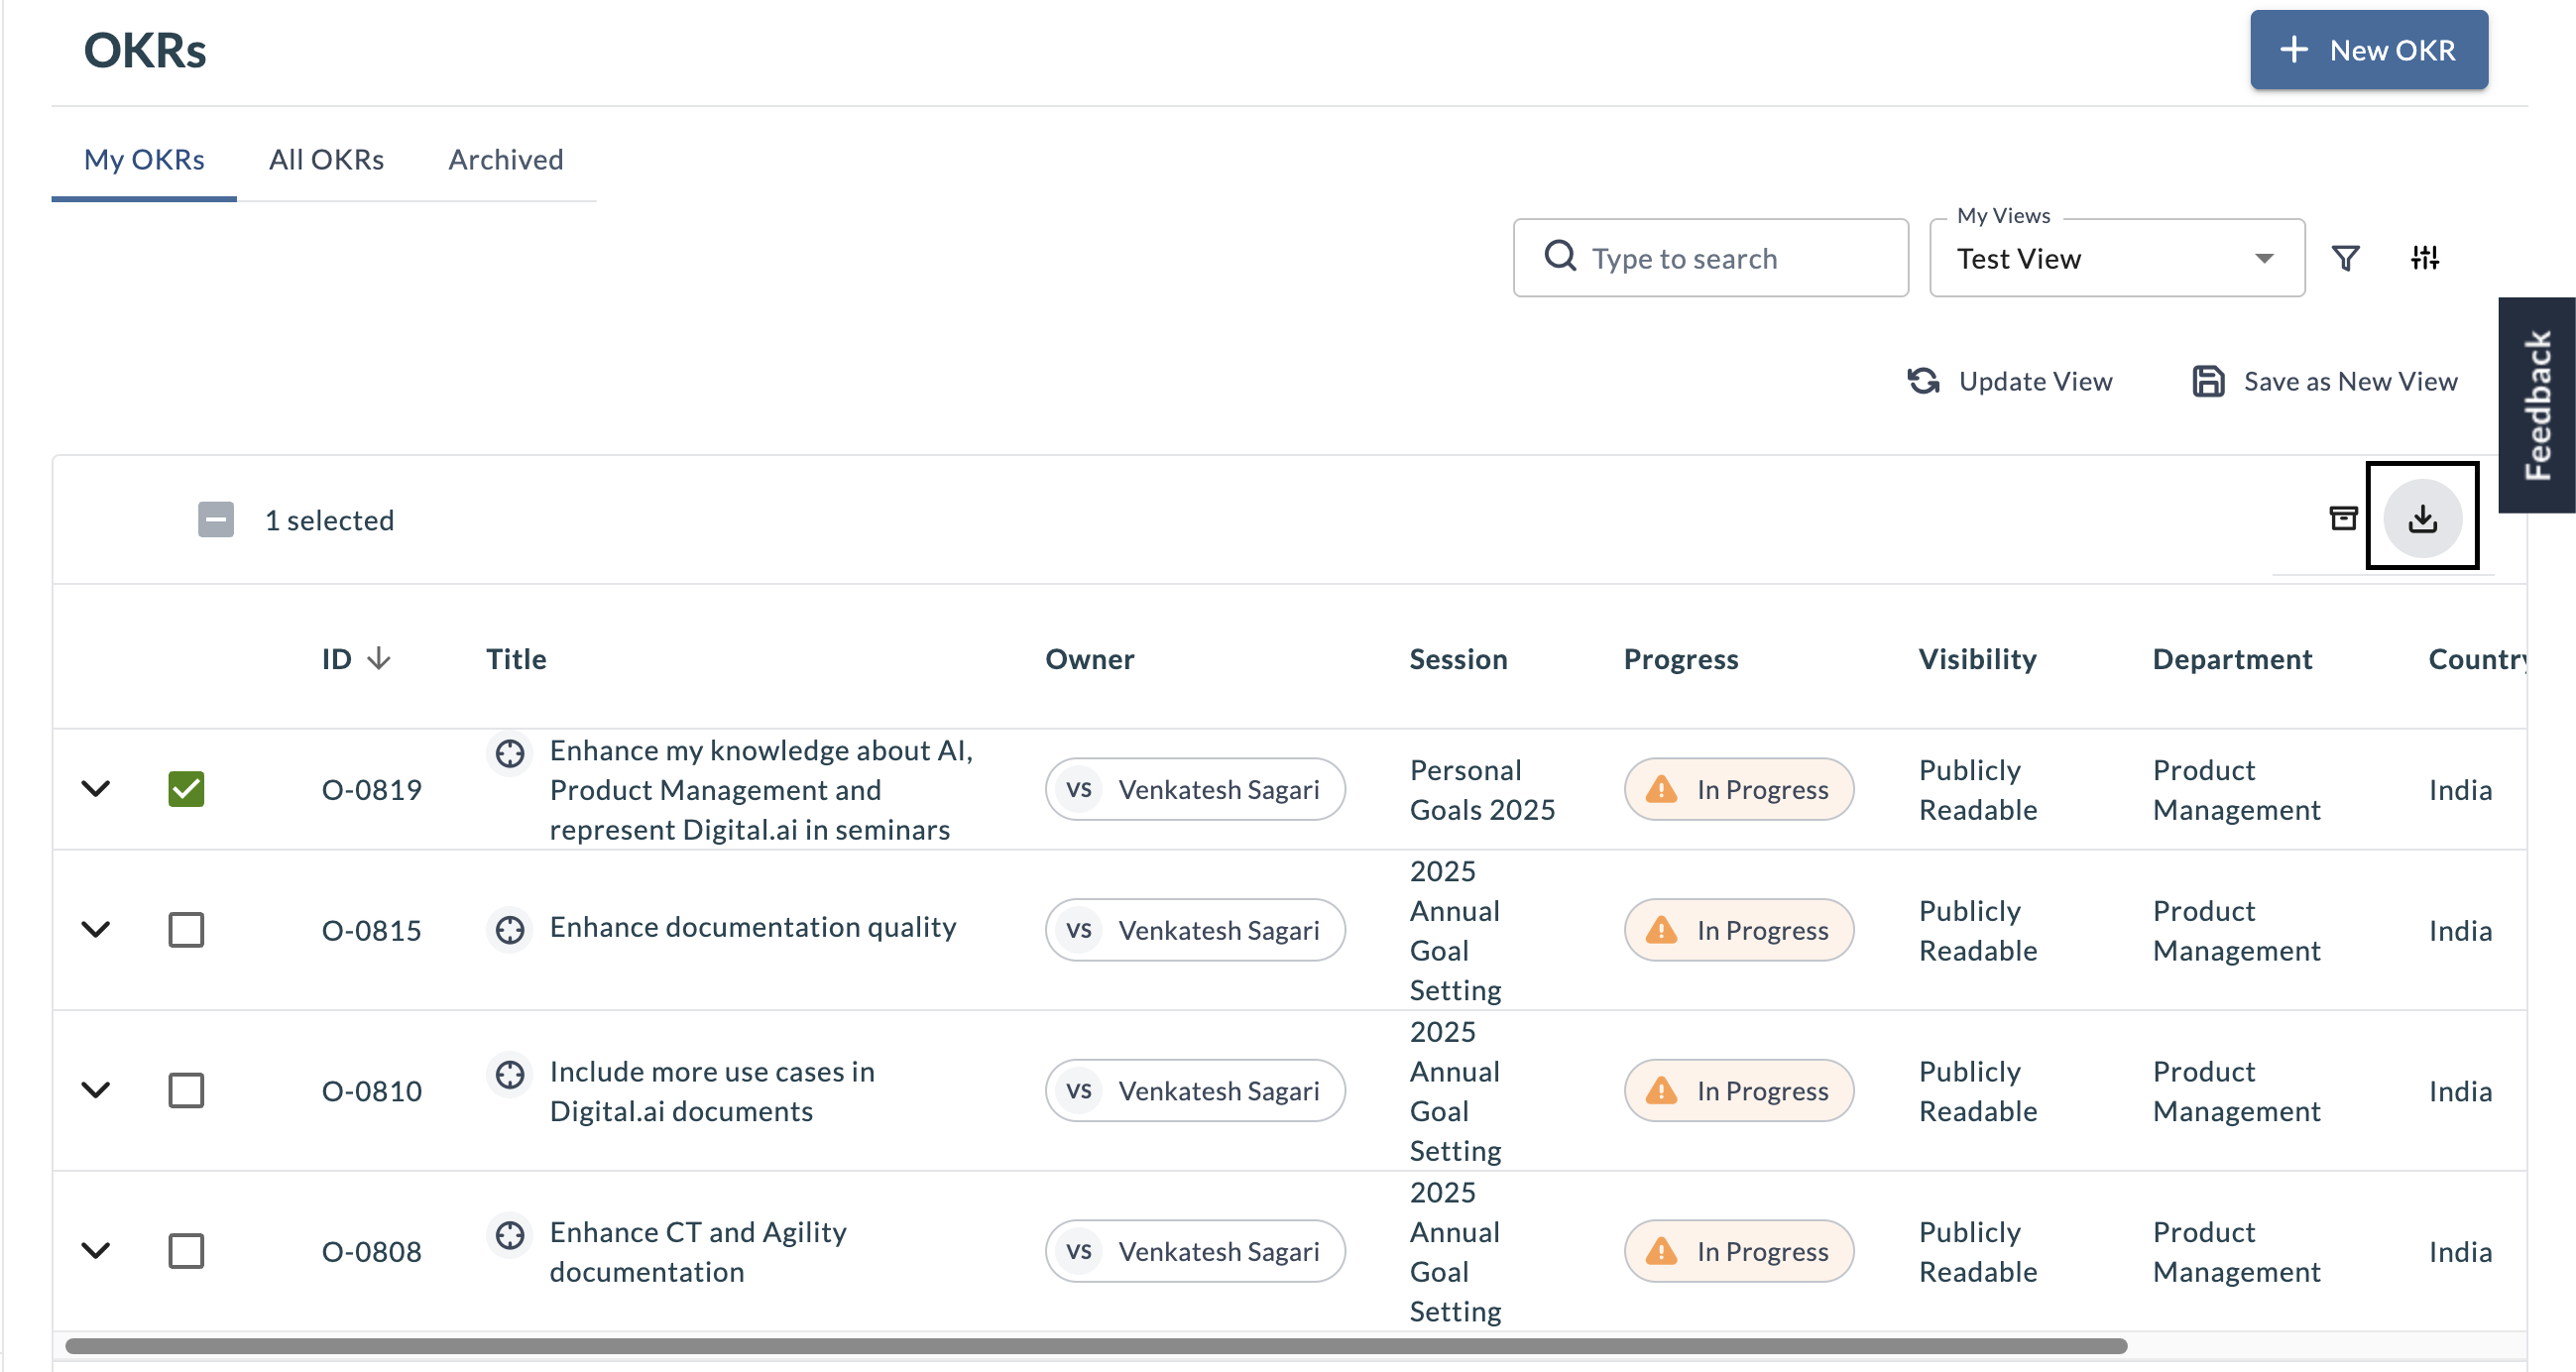Click the objective icon for O-0815
This screenshot has width=2576, height=1372.
(x=510, y=930)
